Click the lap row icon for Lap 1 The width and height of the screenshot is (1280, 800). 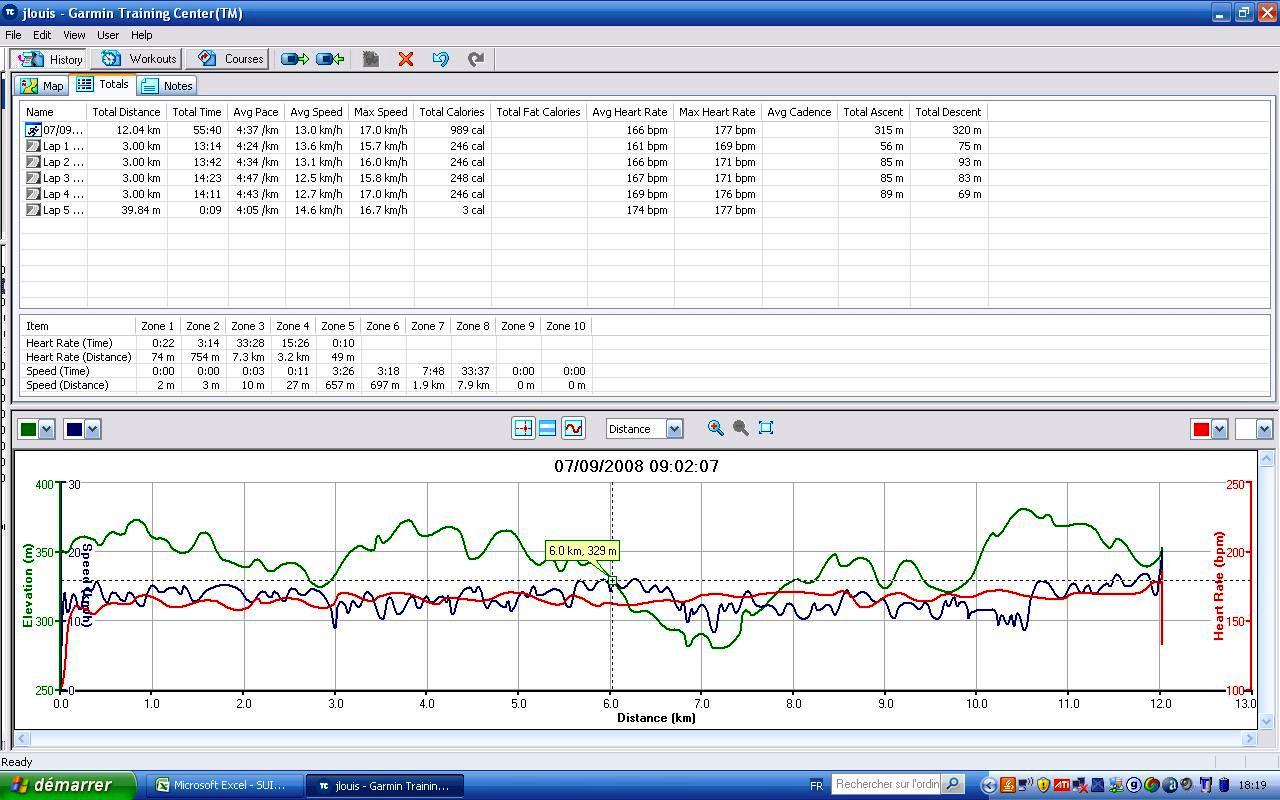click(33, 146)
